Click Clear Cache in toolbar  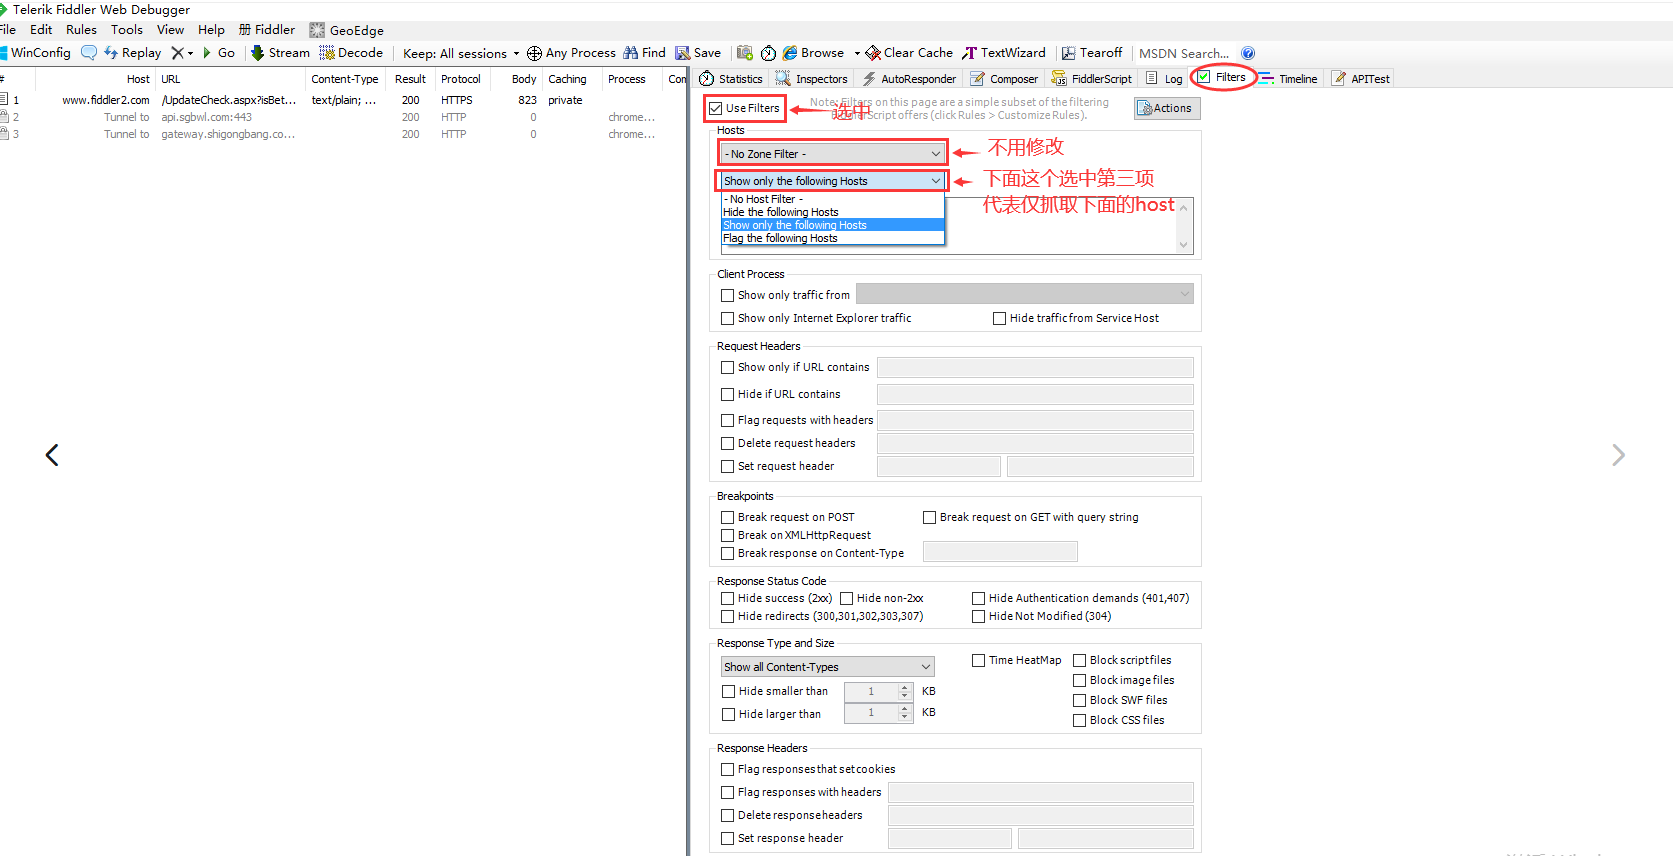pos(909,53)
